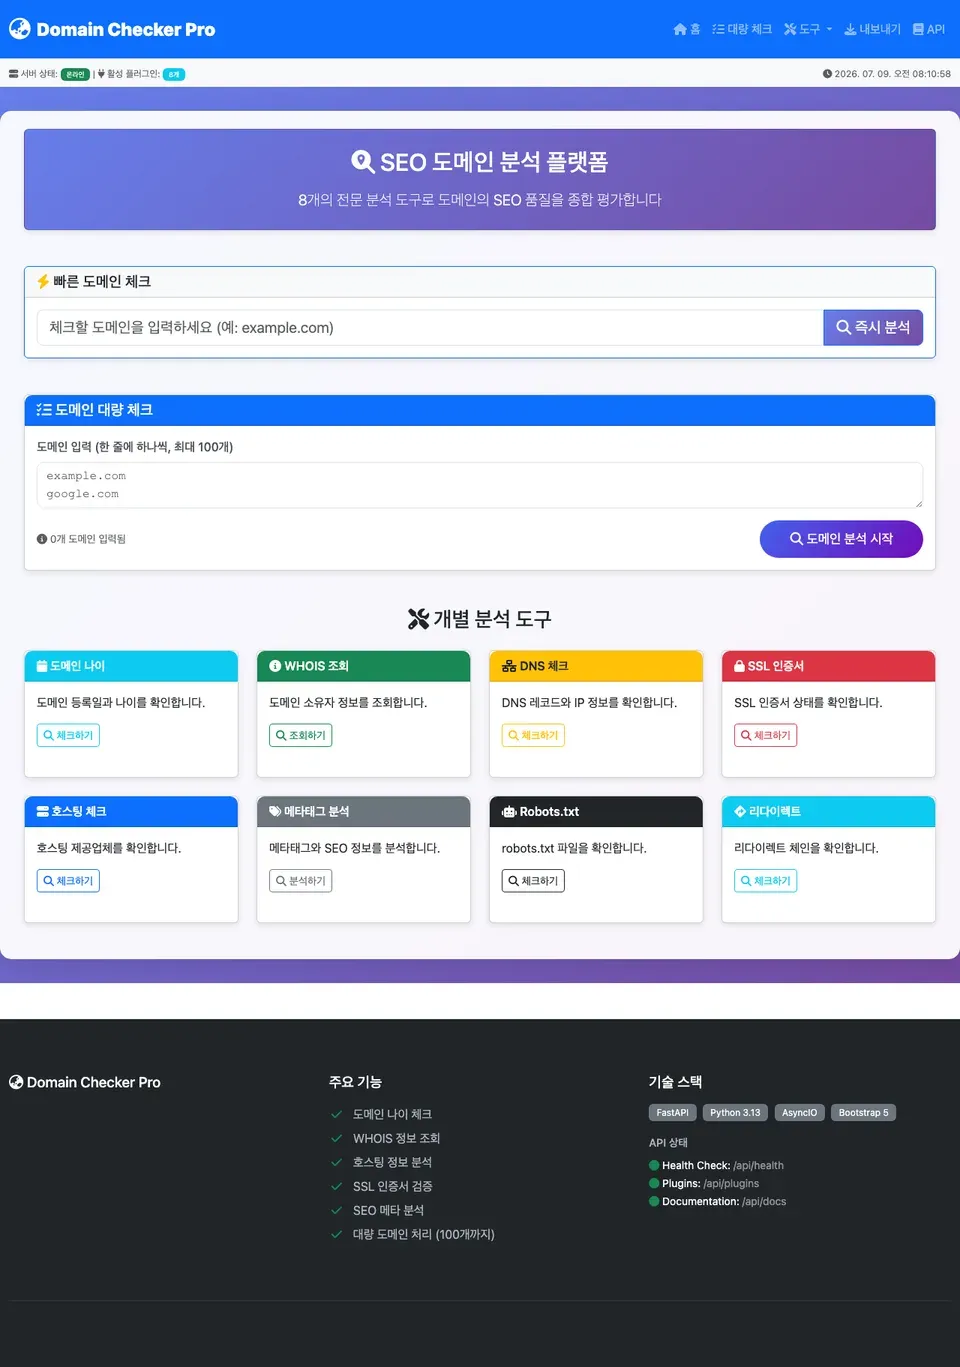Screen dimensions: 960x1367
Task: Open the 내보내기 export menu item
Action: point(872,29)
